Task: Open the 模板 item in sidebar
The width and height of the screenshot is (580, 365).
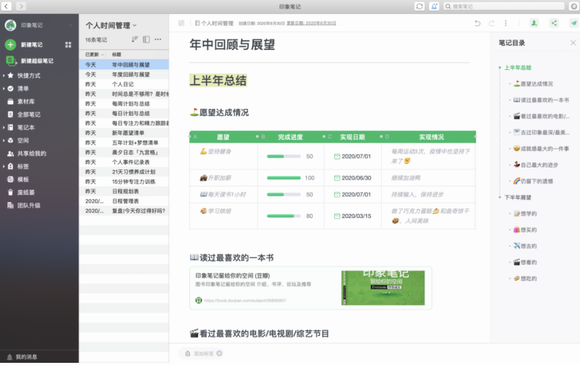Action: click(x=23, y=179)
